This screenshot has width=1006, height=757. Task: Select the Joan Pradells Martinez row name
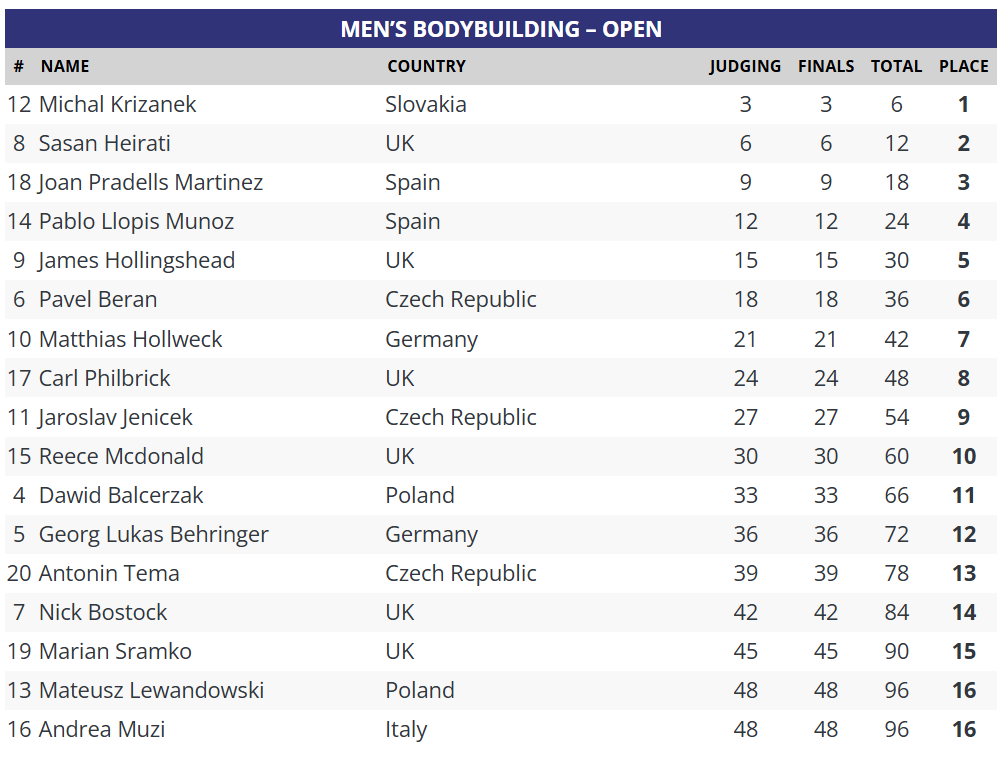[x=150, y=182]
